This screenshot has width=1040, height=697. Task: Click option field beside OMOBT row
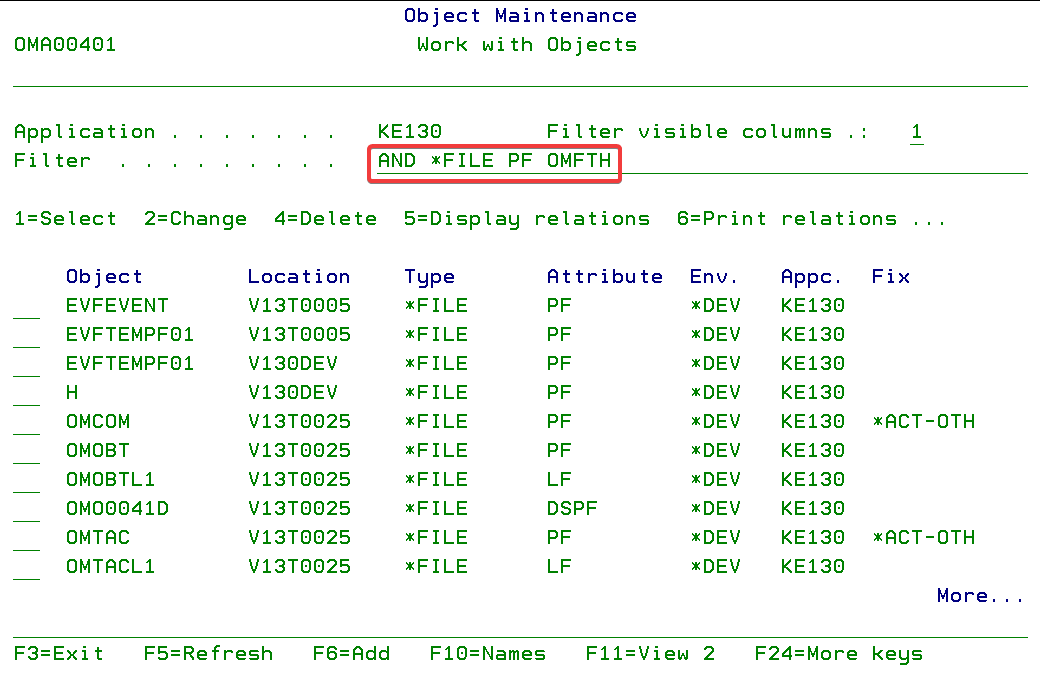point(27,451)
